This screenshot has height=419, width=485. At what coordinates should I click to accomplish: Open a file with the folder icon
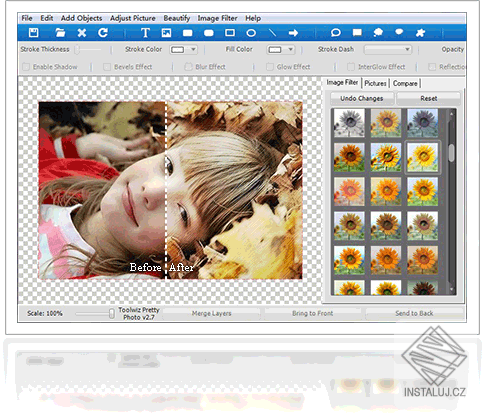tap(60, 33)
